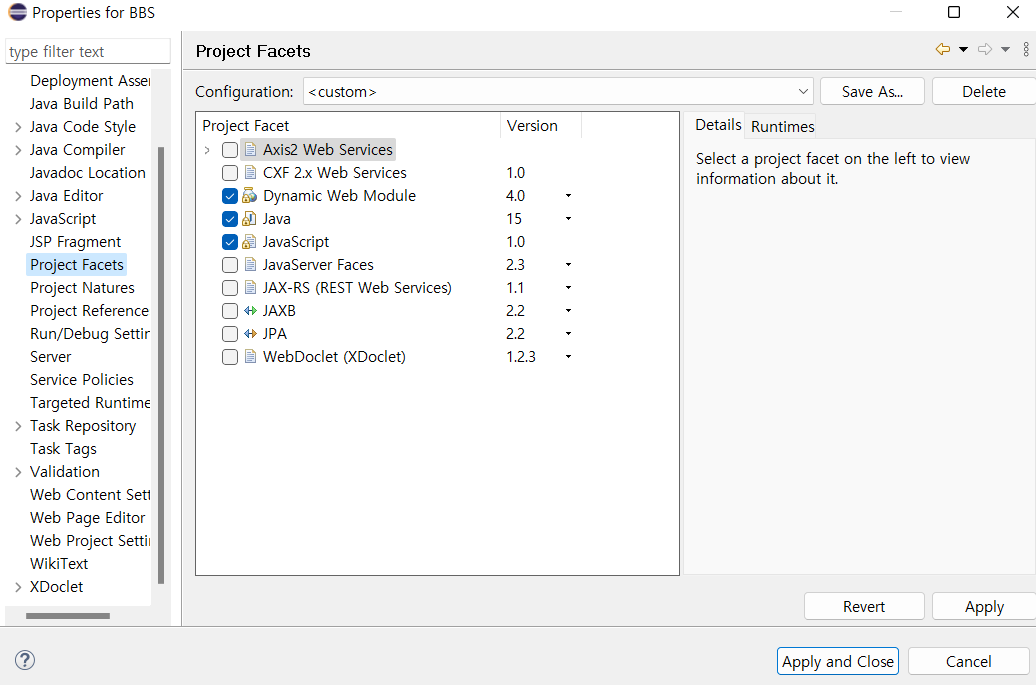Open JAX-RS version dropdown
This screenshot has height=685, width=1036.
[568, 288]
